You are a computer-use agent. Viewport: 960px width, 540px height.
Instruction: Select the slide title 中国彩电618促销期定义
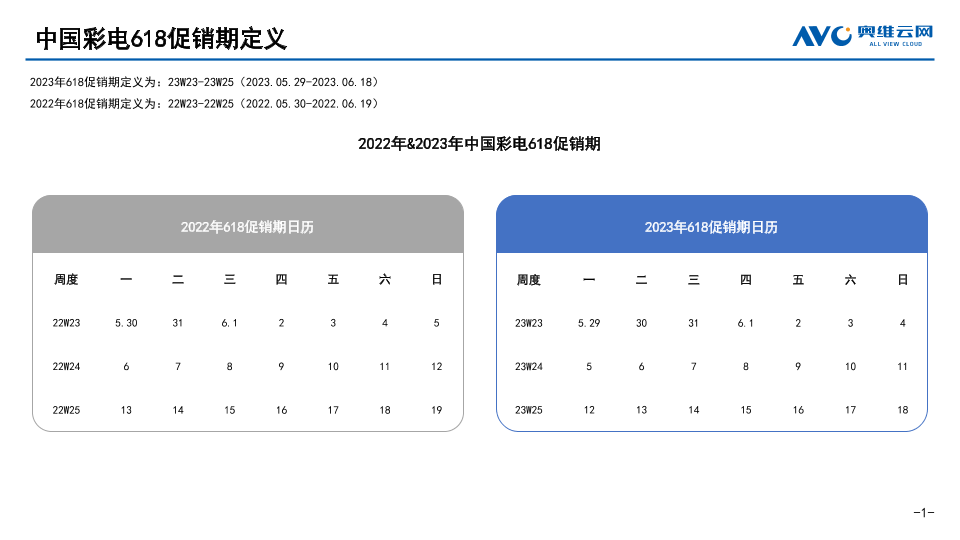point(161,39)
